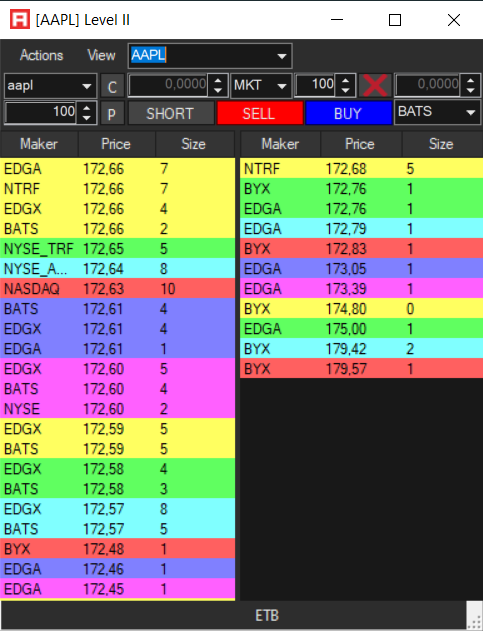Click the first 0,0000 price field
Viewport: 483px width, 631px height.
tap(168, 85)
